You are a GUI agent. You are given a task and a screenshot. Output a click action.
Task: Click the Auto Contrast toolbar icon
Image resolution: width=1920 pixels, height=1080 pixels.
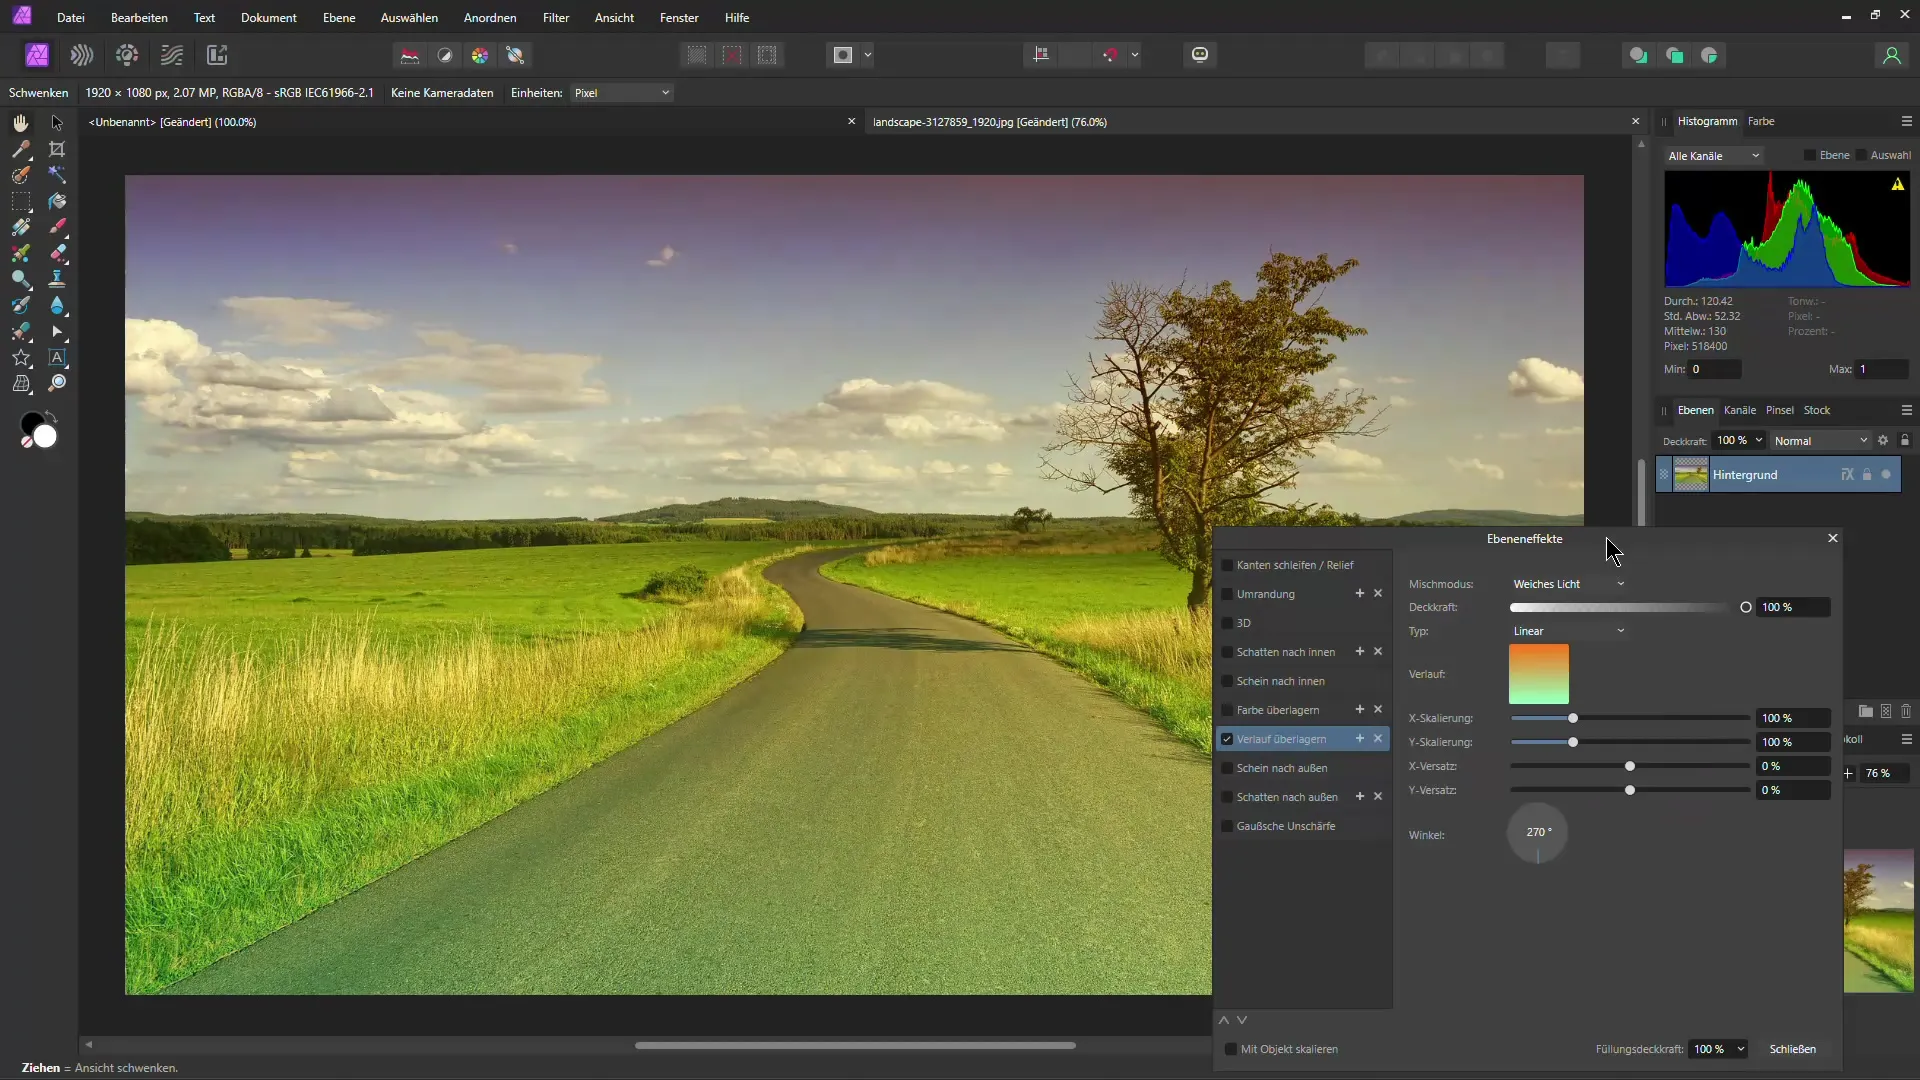(x=445, y=55)
